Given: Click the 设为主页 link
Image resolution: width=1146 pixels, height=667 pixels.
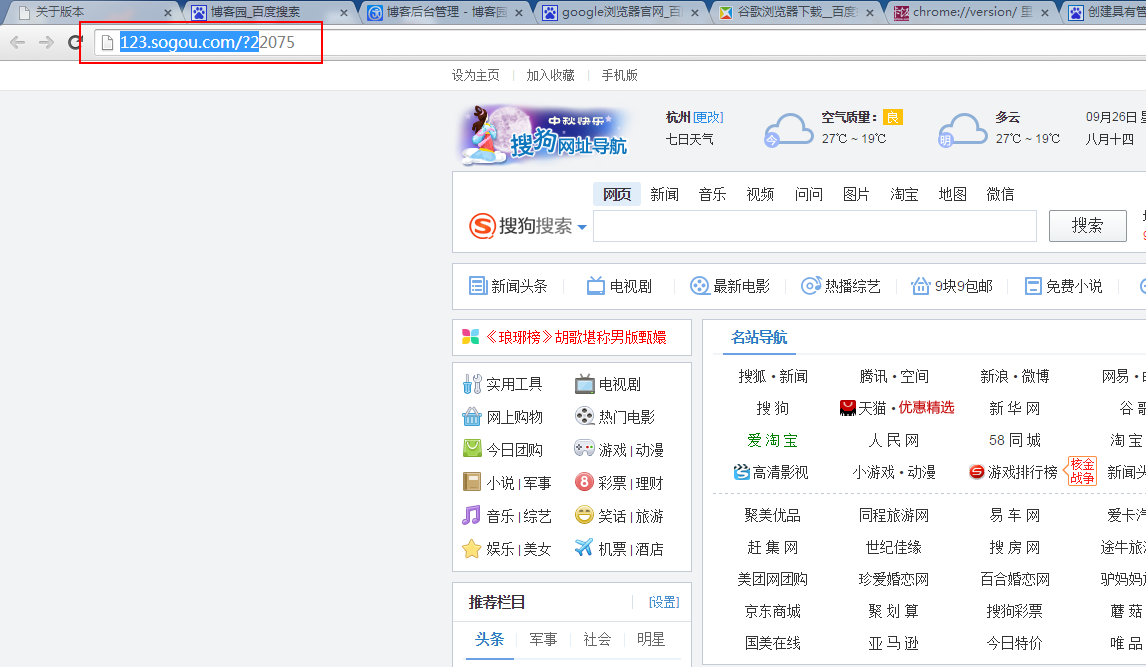Looking at the screenshot, I should coord(476,75).
